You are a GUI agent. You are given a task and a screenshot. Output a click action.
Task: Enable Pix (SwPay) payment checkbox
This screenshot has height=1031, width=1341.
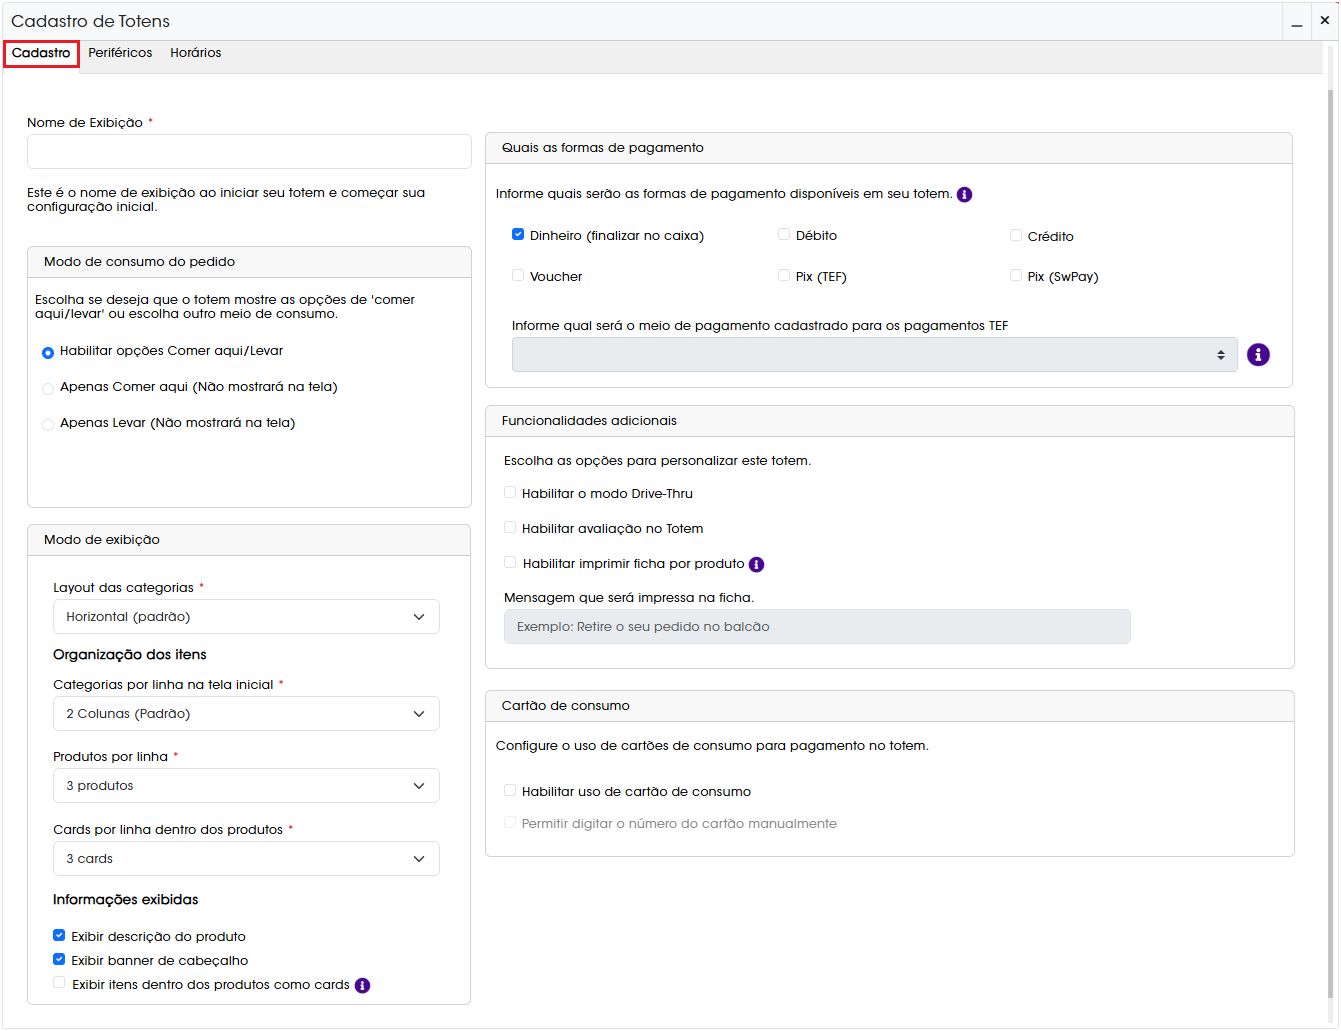(x=1016, y=276)
